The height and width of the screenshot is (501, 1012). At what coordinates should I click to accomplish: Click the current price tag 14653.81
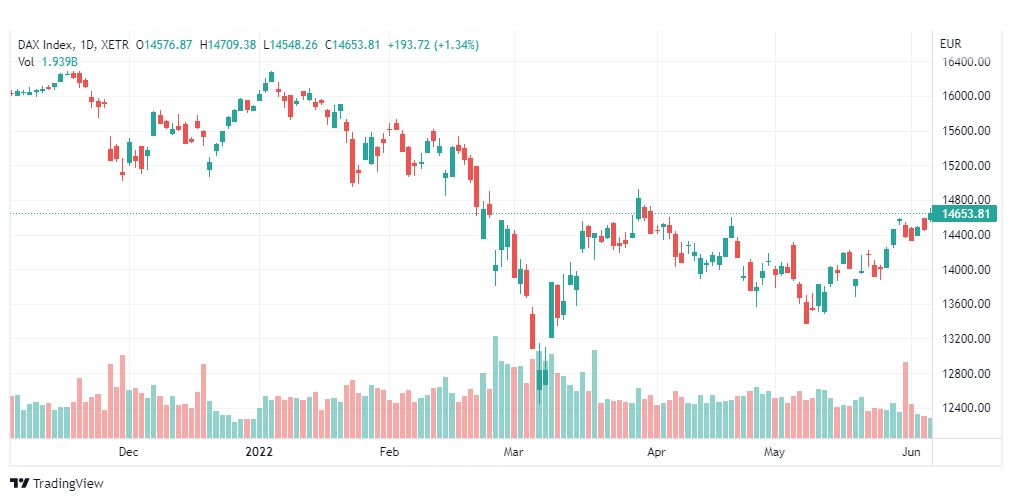click(965, 214)
